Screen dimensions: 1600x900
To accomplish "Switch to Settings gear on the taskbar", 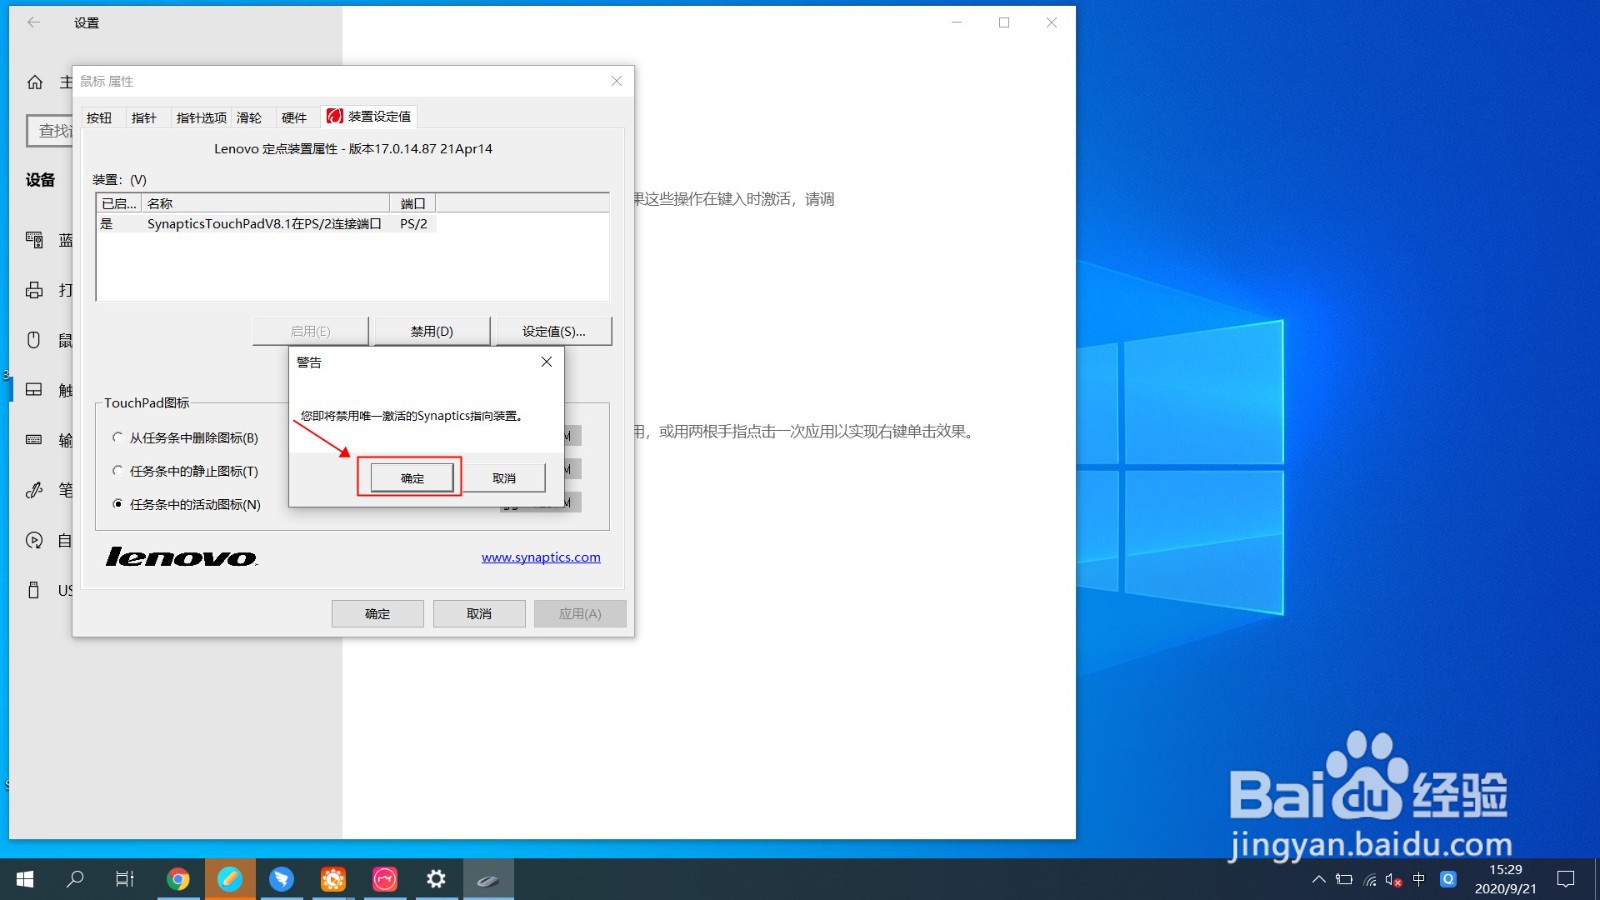I will [436, 879].
